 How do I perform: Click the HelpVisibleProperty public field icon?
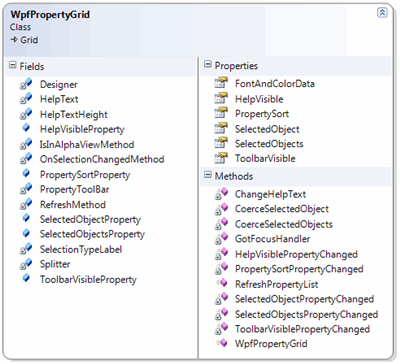[x=26, y=128]
